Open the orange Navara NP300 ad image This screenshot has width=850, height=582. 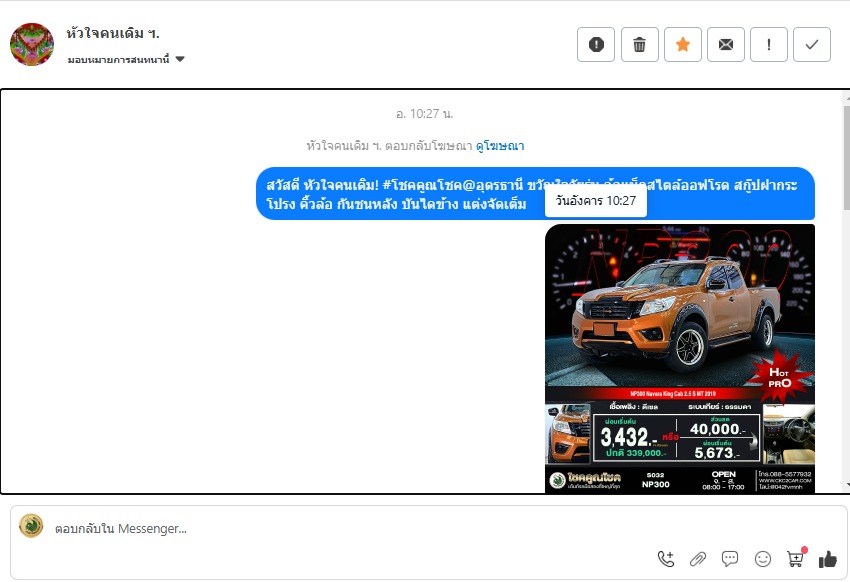(x=680, y=358)
